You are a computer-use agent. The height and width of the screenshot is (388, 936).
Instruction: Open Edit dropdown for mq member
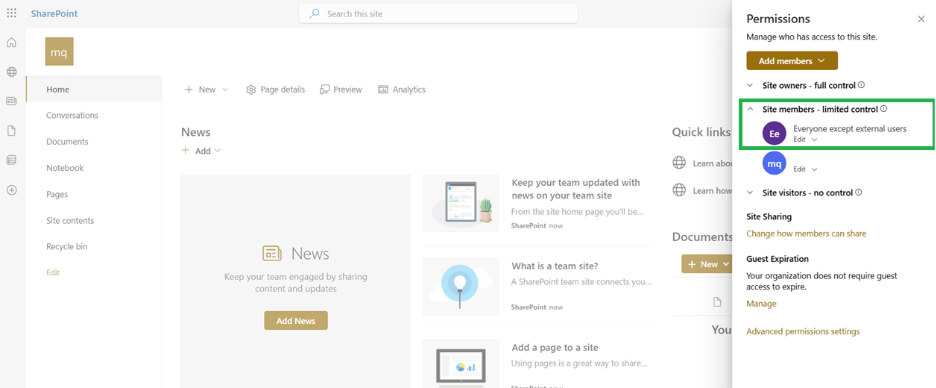(x=805, y=170)
